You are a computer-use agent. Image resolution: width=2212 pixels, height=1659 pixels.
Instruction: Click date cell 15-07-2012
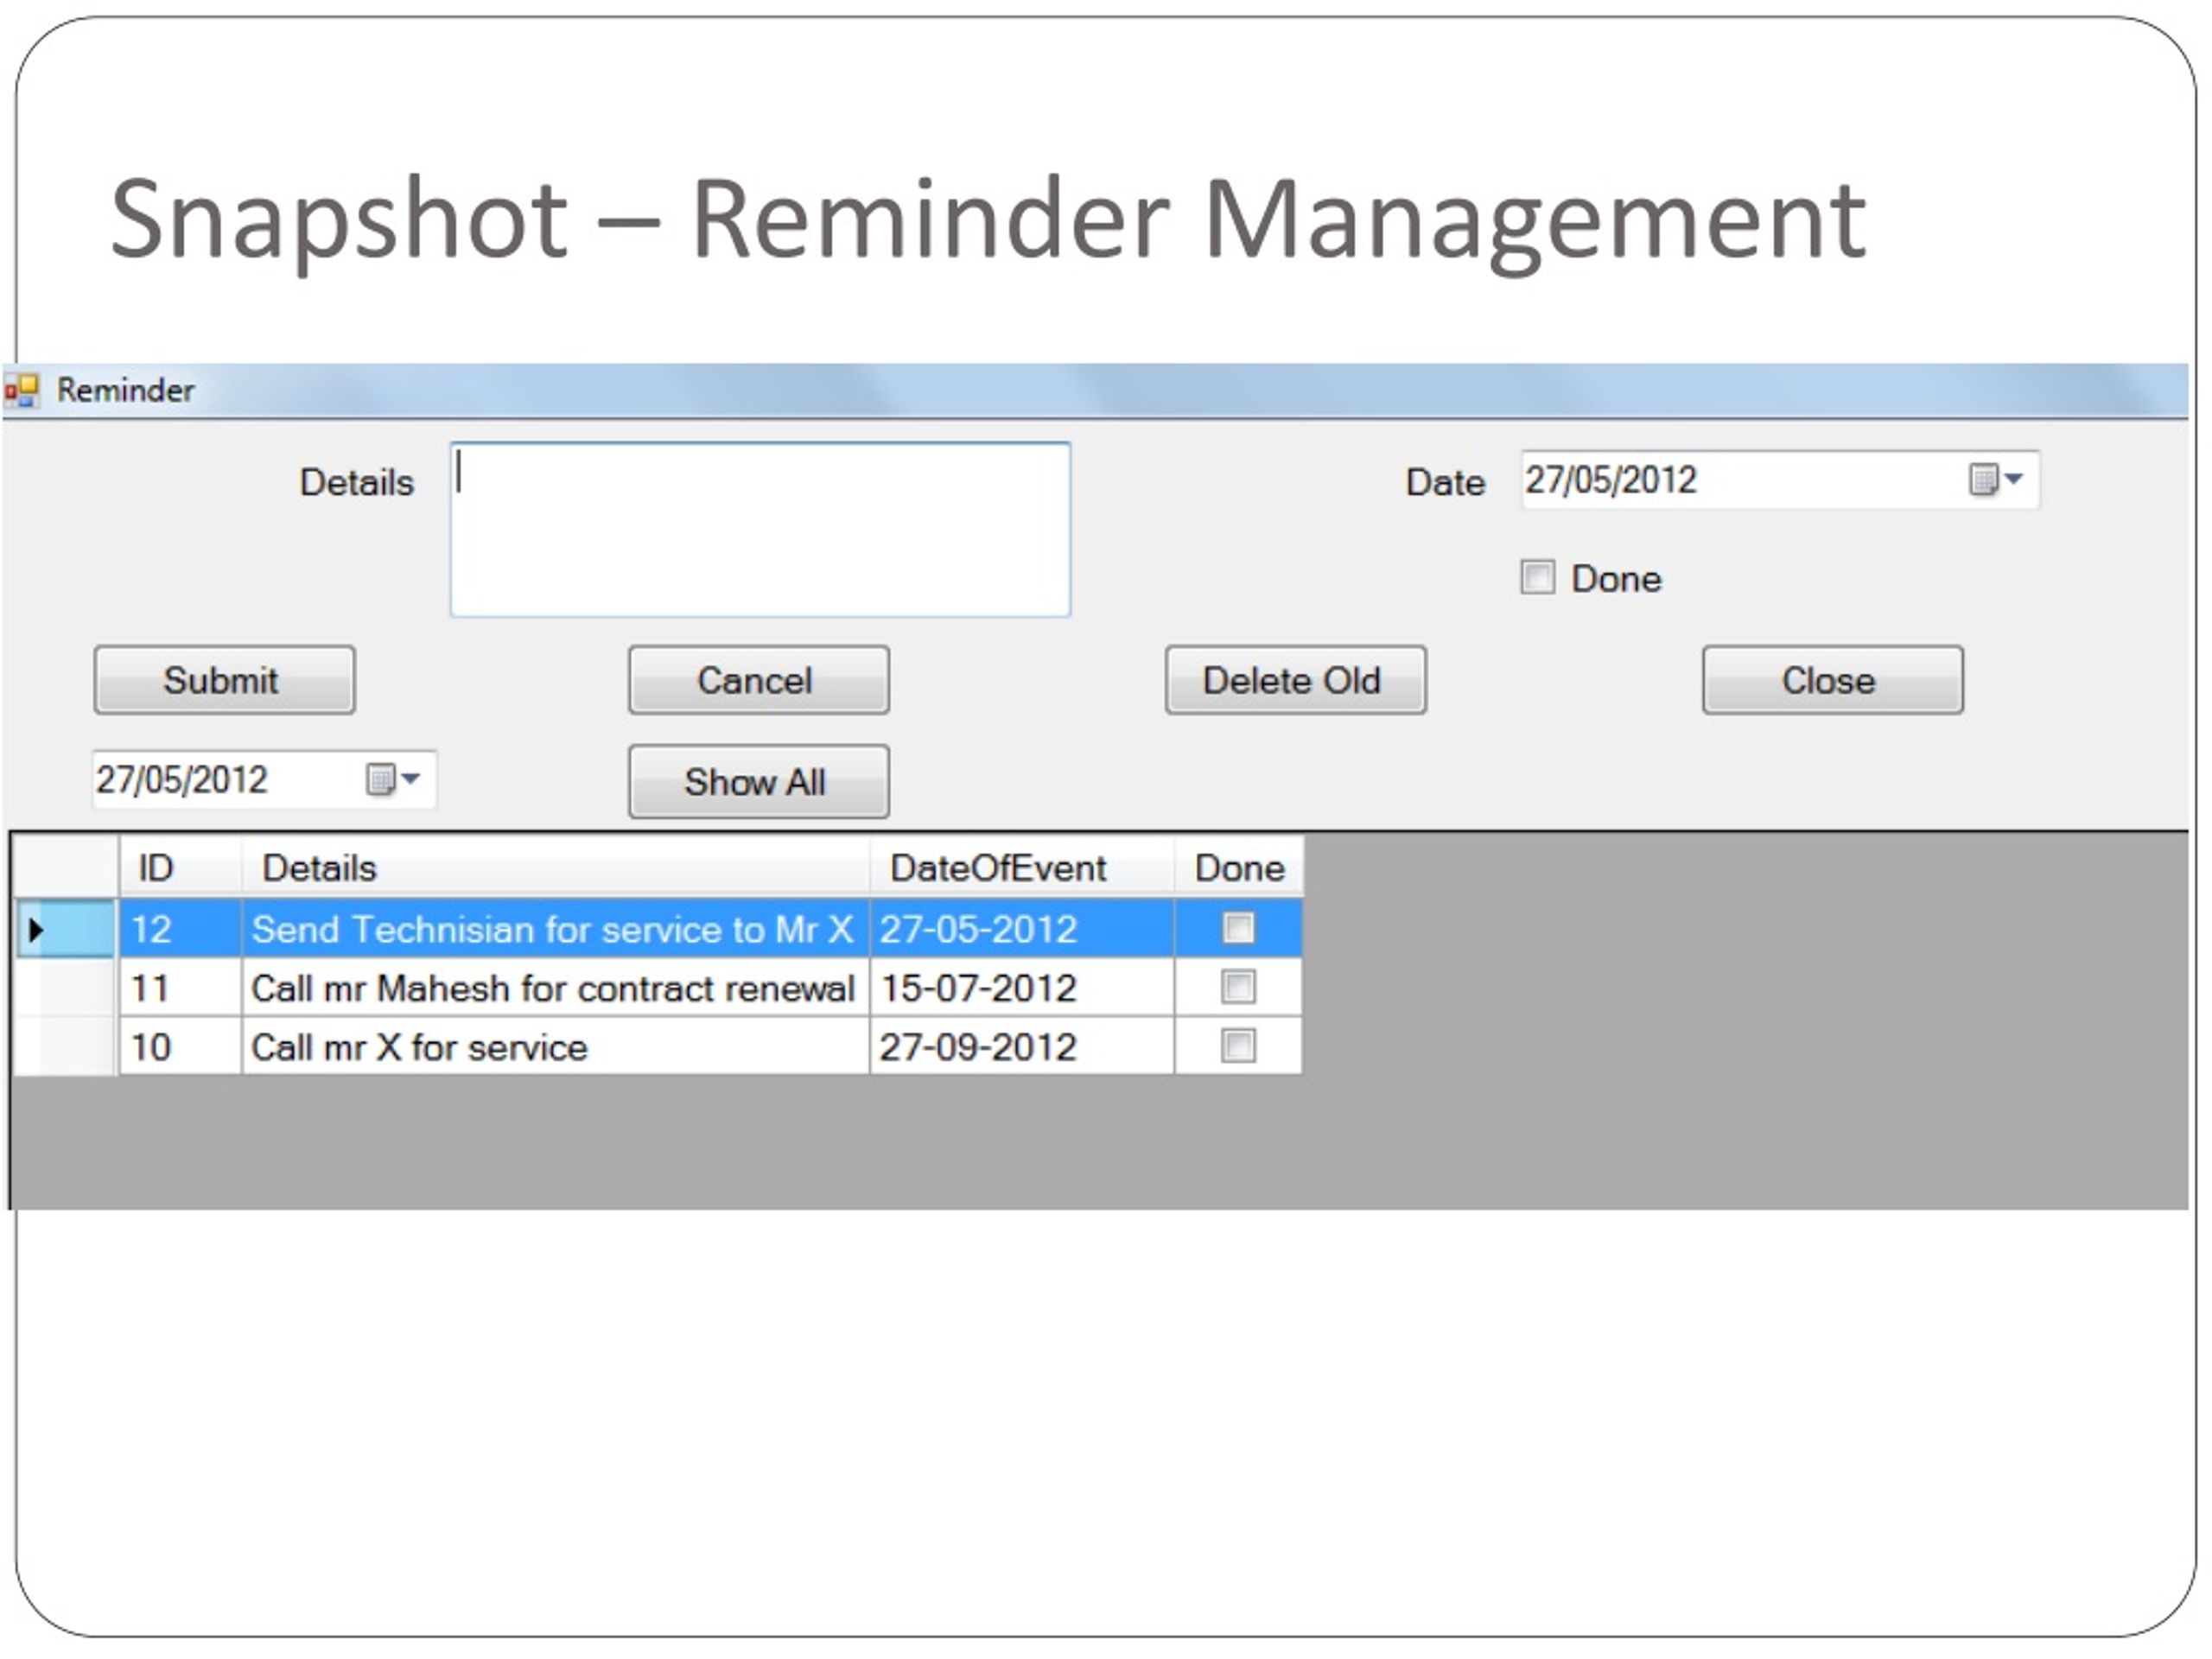[x=1022, y=988]
